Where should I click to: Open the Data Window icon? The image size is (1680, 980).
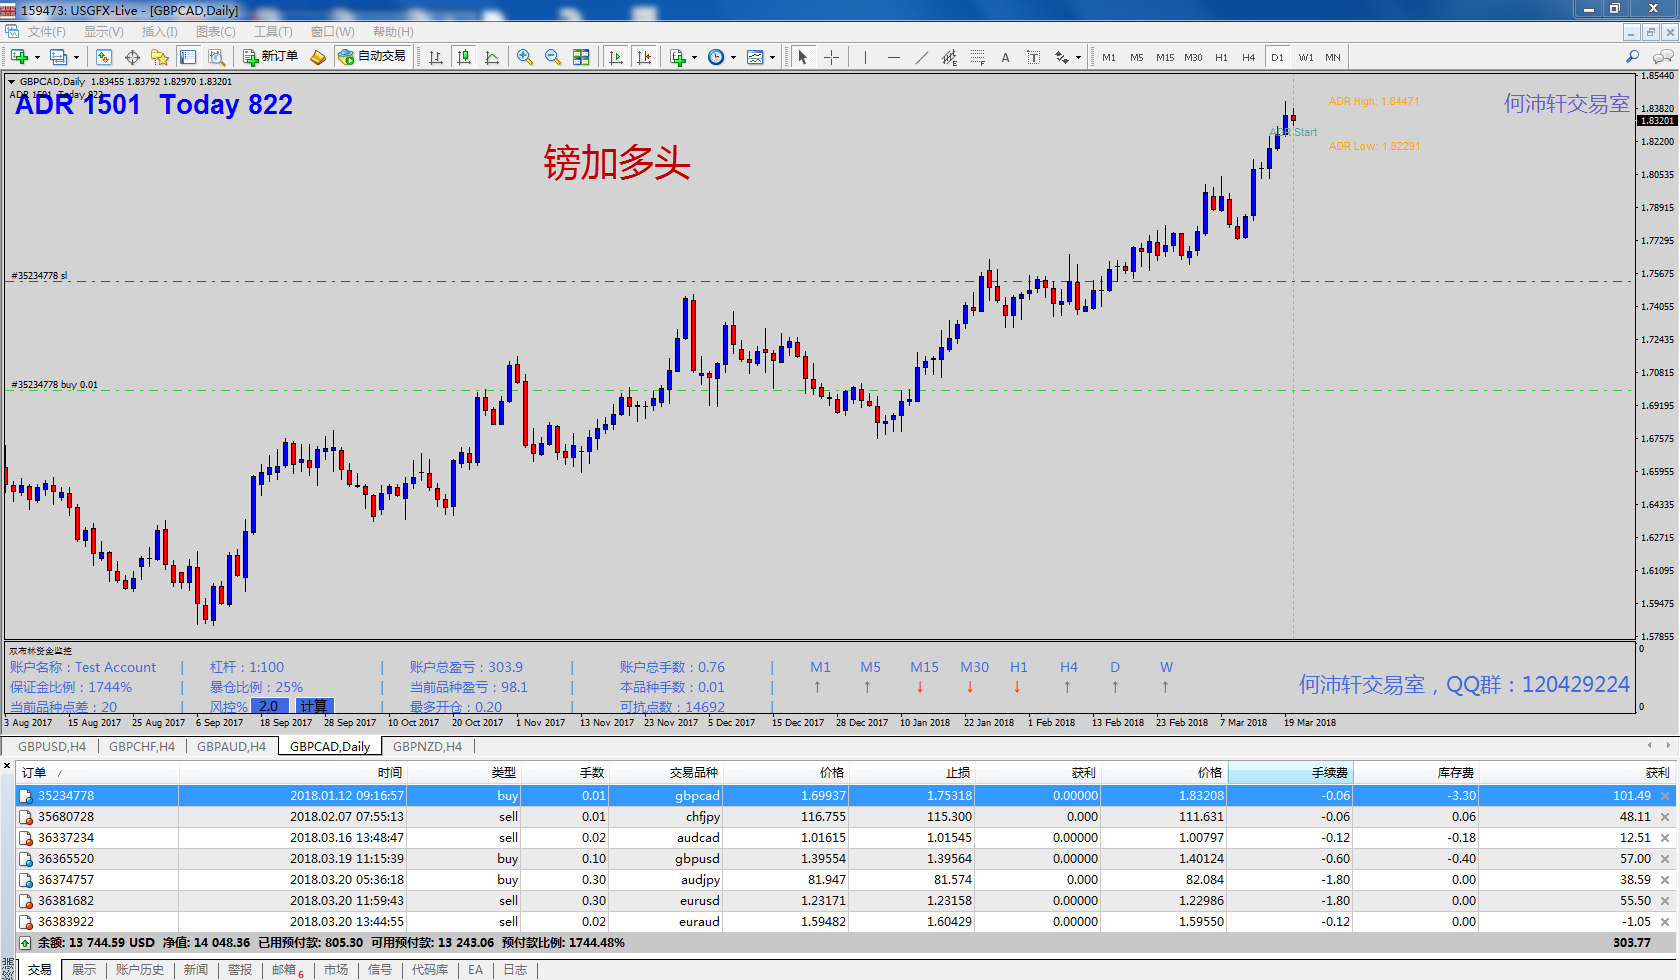click(132, 57)
